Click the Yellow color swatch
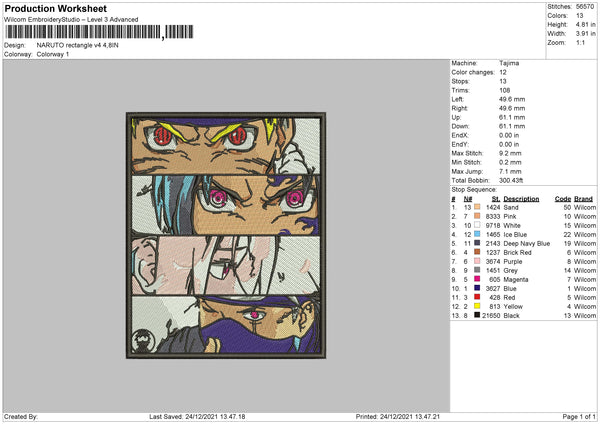 [477, 306]
